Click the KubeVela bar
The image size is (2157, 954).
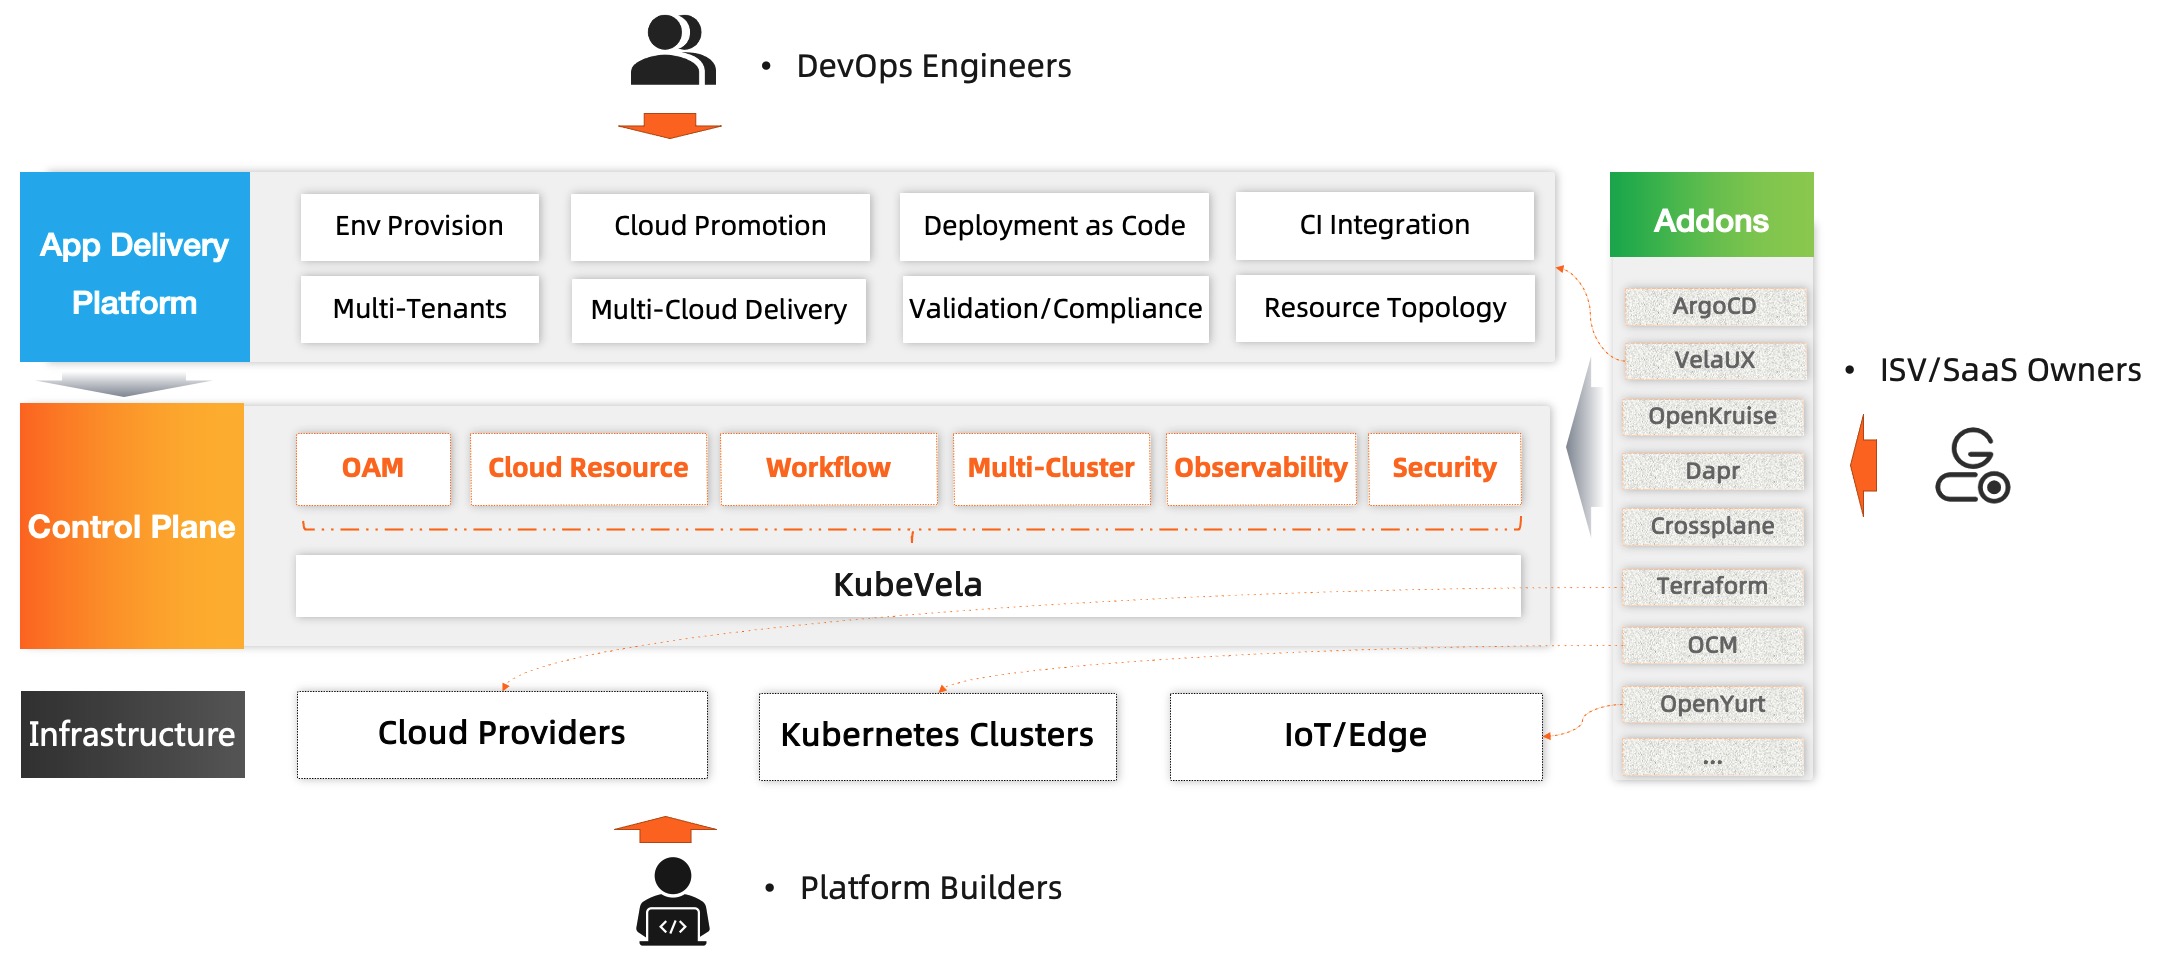907,585
